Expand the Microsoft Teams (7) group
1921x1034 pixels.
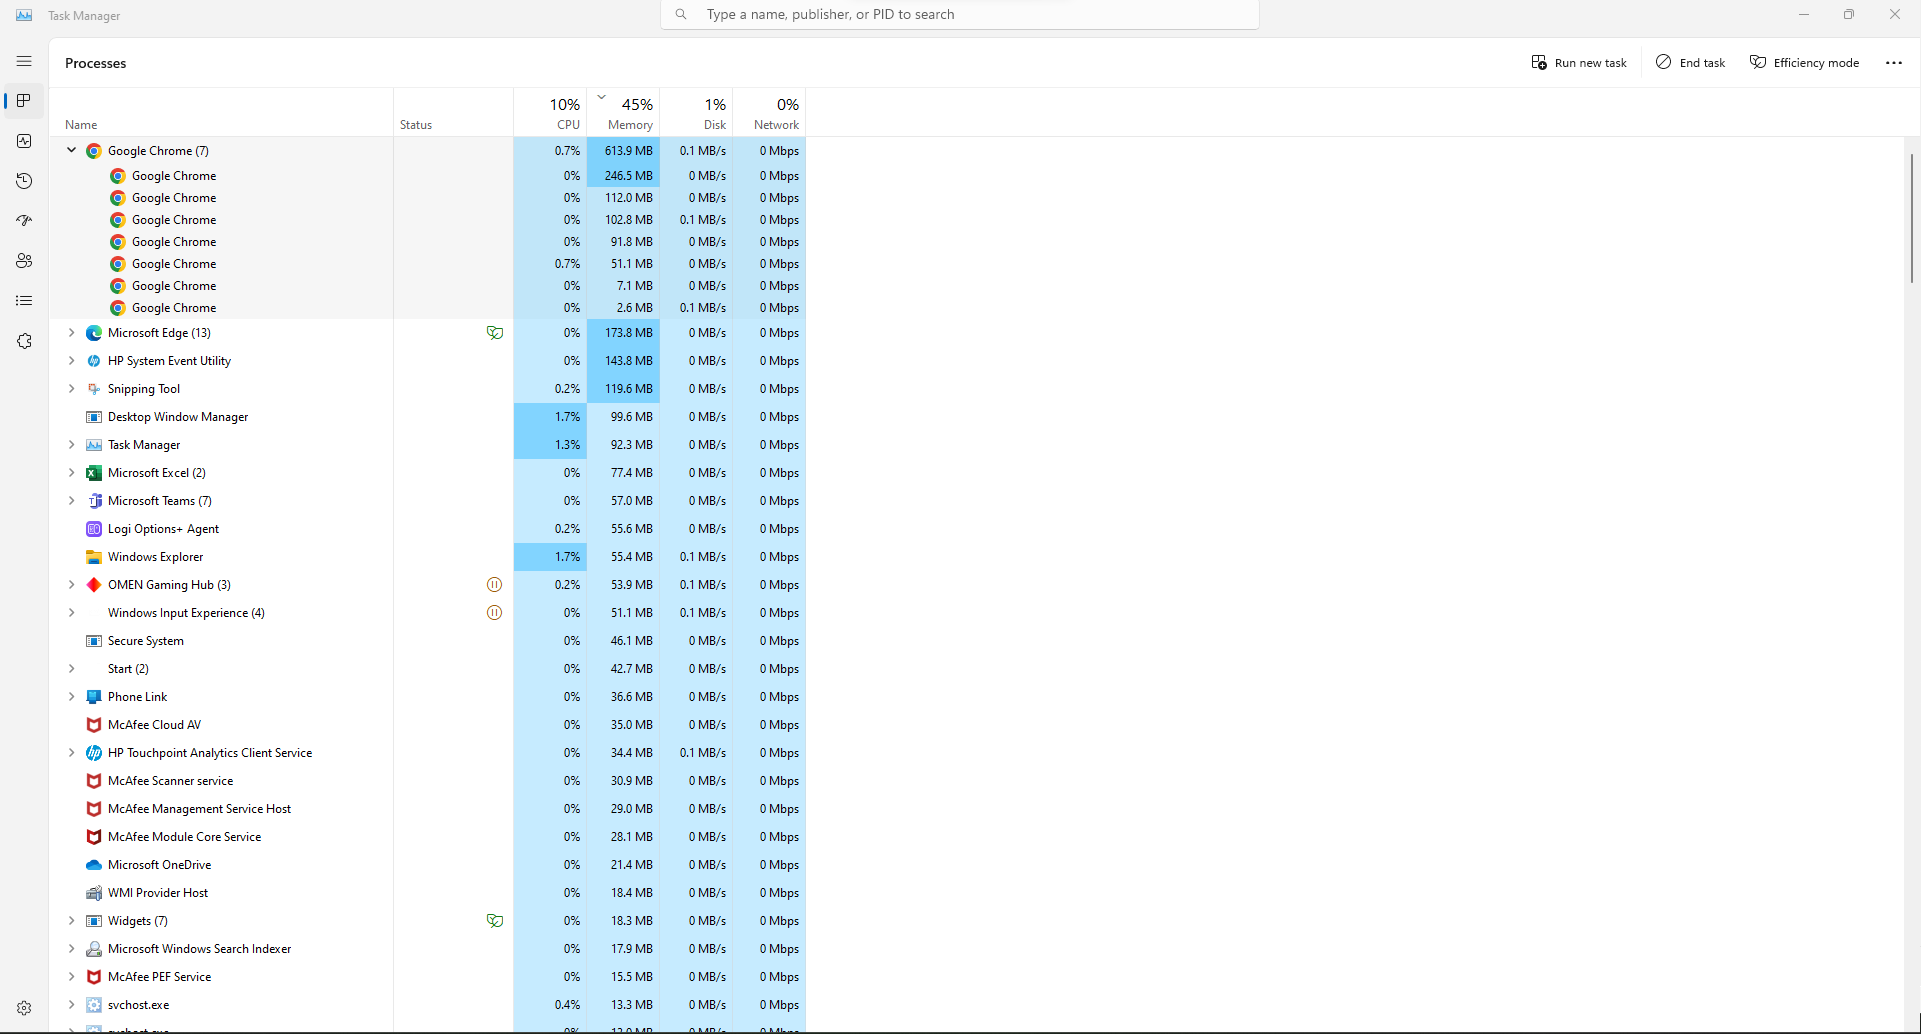pos(71,501)
